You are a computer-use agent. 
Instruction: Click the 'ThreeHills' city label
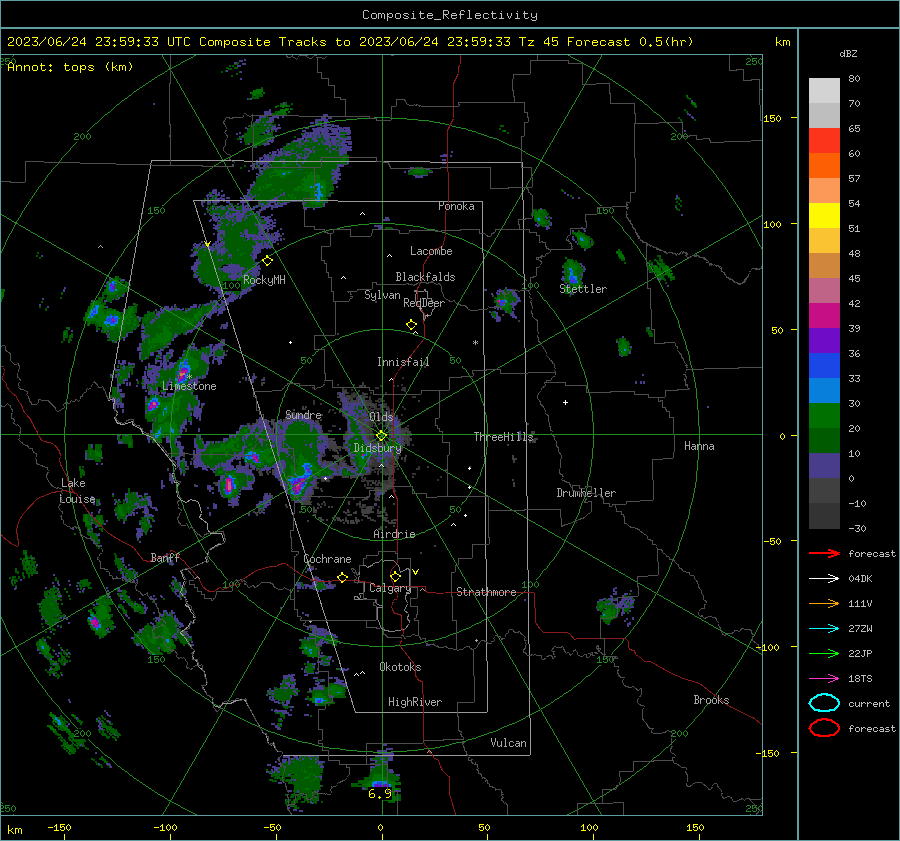tap(503, 437)
